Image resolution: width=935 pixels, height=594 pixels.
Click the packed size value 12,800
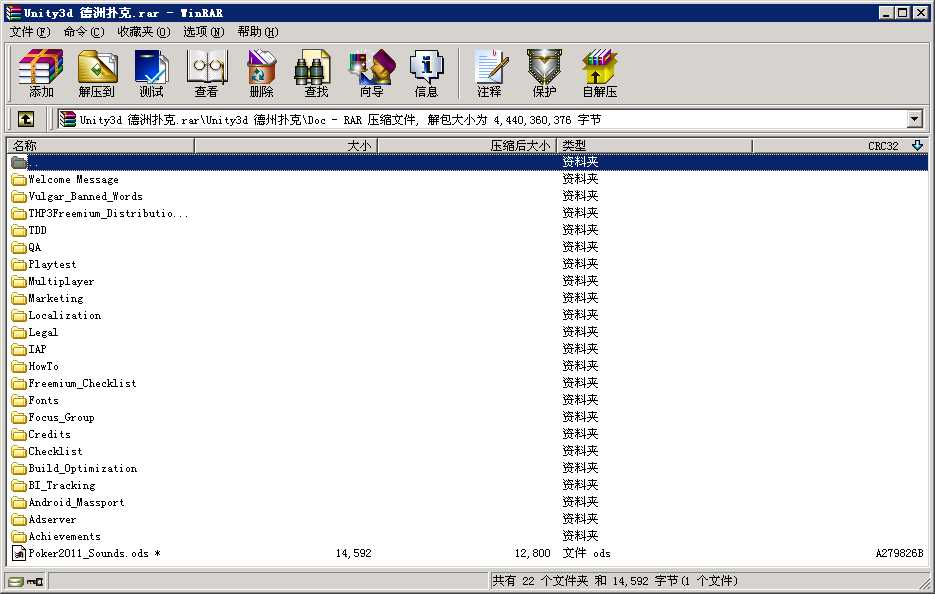532,553
